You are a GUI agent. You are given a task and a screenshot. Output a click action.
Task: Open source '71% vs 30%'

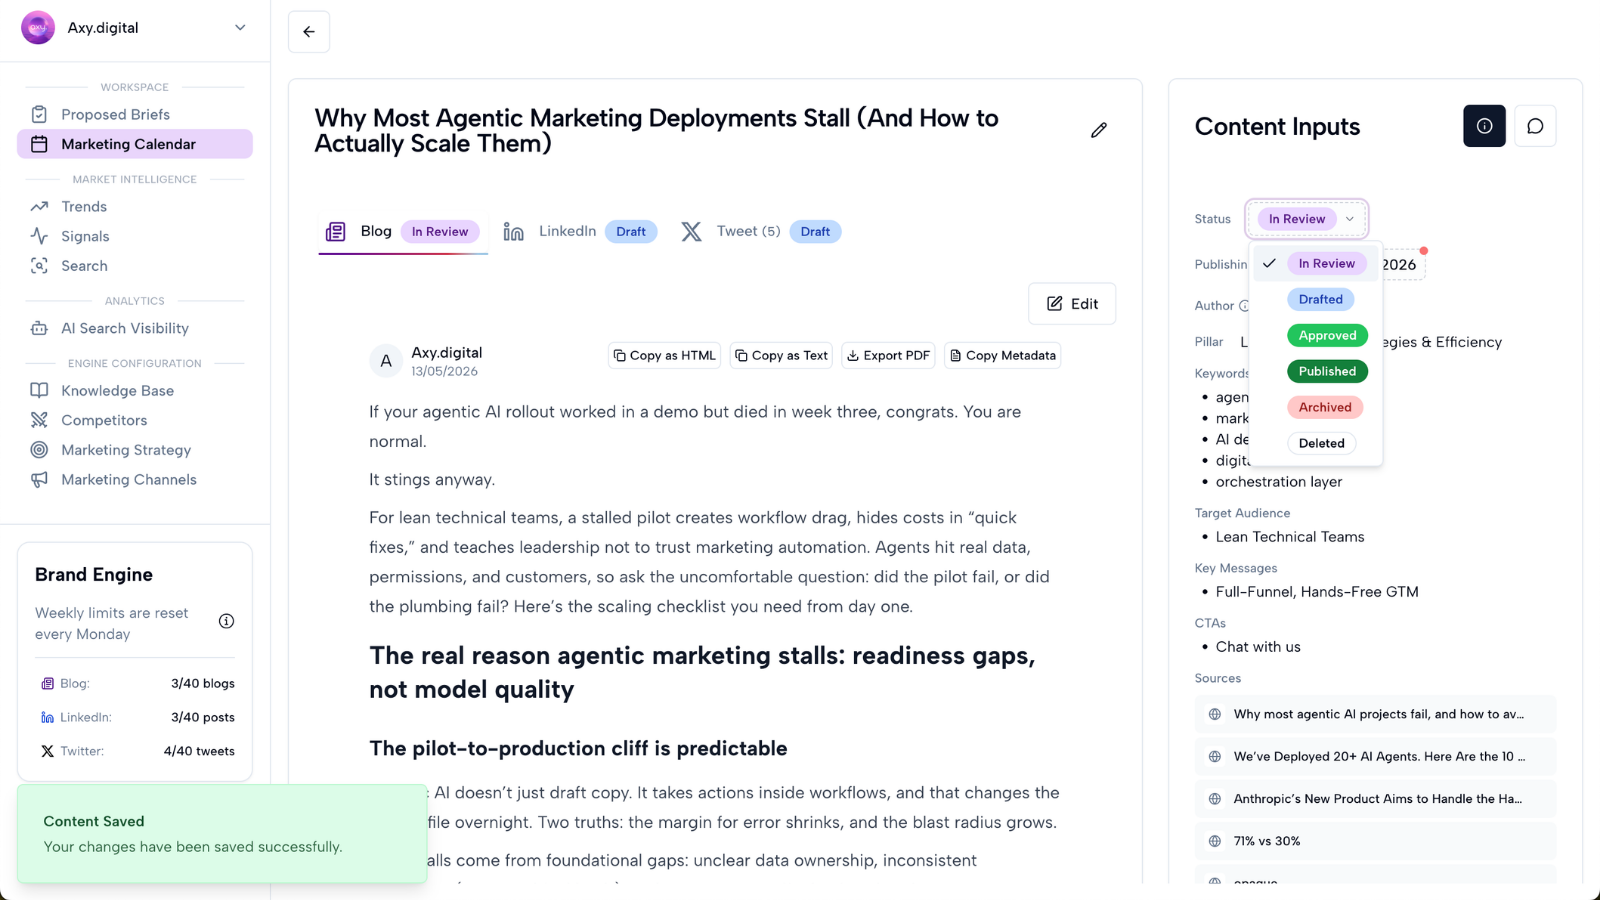[x=1375, y=841]
